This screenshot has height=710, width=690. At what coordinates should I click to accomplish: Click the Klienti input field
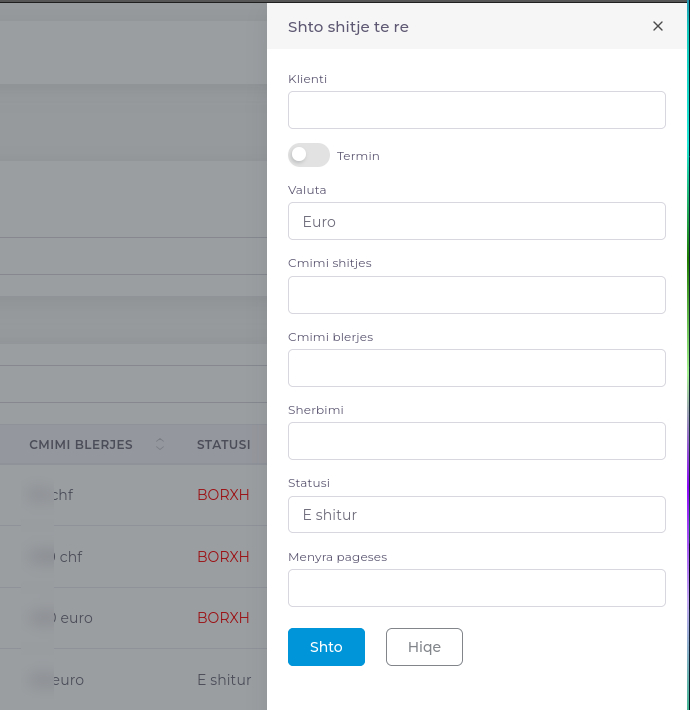477,110
